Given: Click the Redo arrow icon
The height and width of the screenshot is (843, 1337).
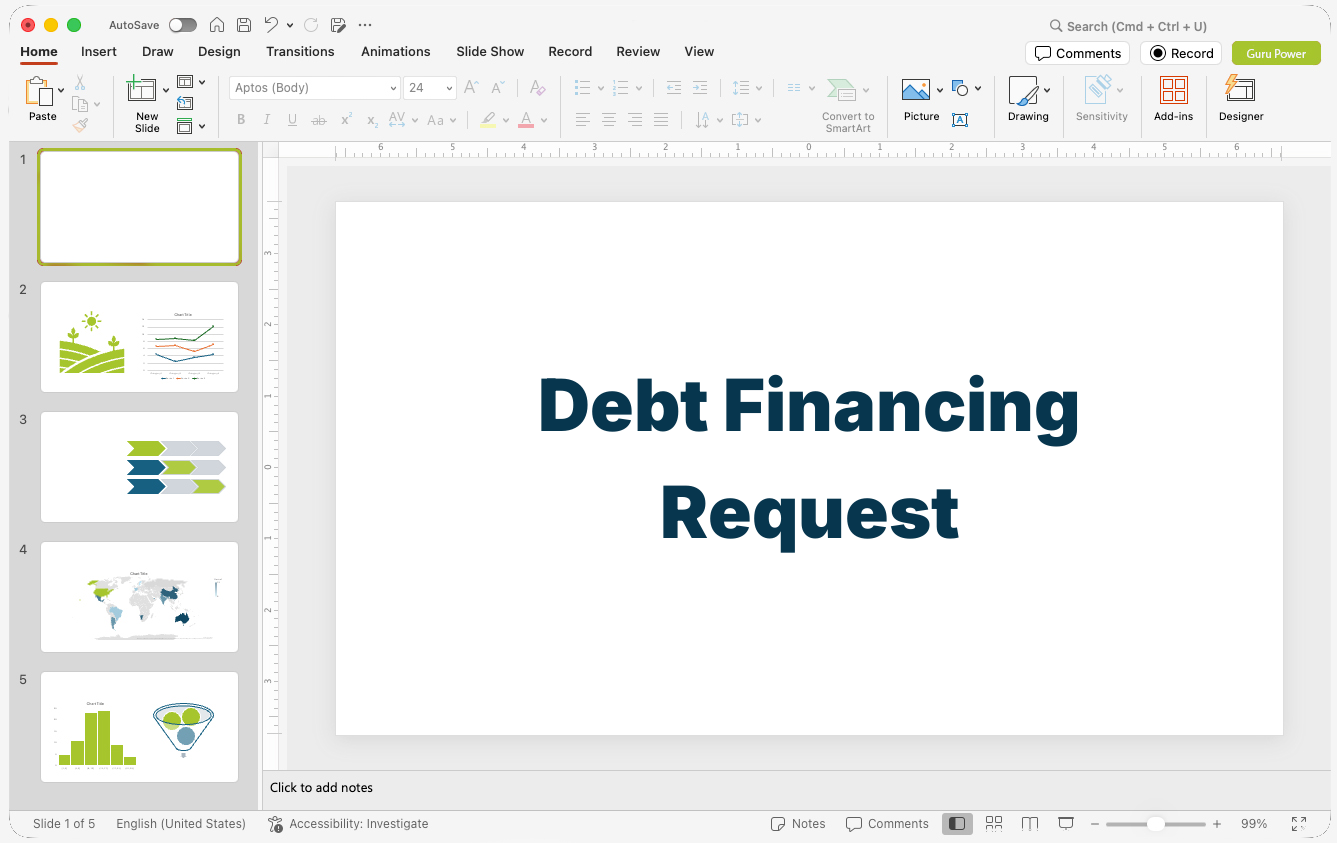Looking at the screenshot, I should [310, 25].
